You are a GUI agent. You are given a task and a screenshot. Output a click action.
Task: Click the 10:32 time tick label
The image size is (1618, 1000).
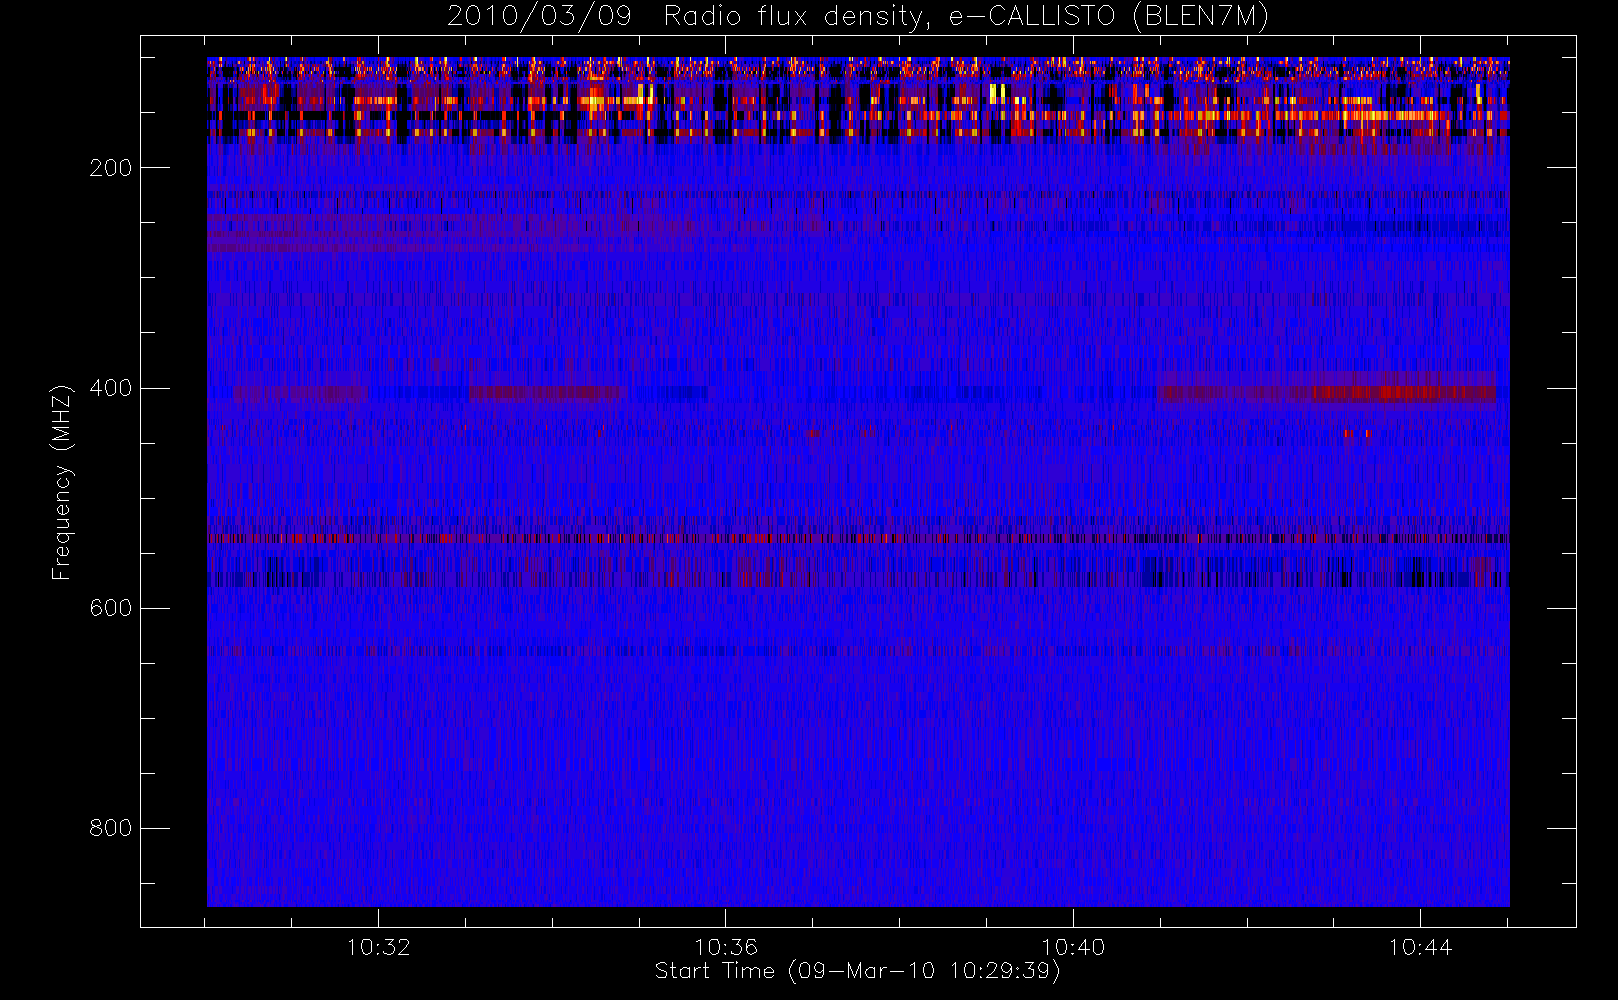[378, 947]
